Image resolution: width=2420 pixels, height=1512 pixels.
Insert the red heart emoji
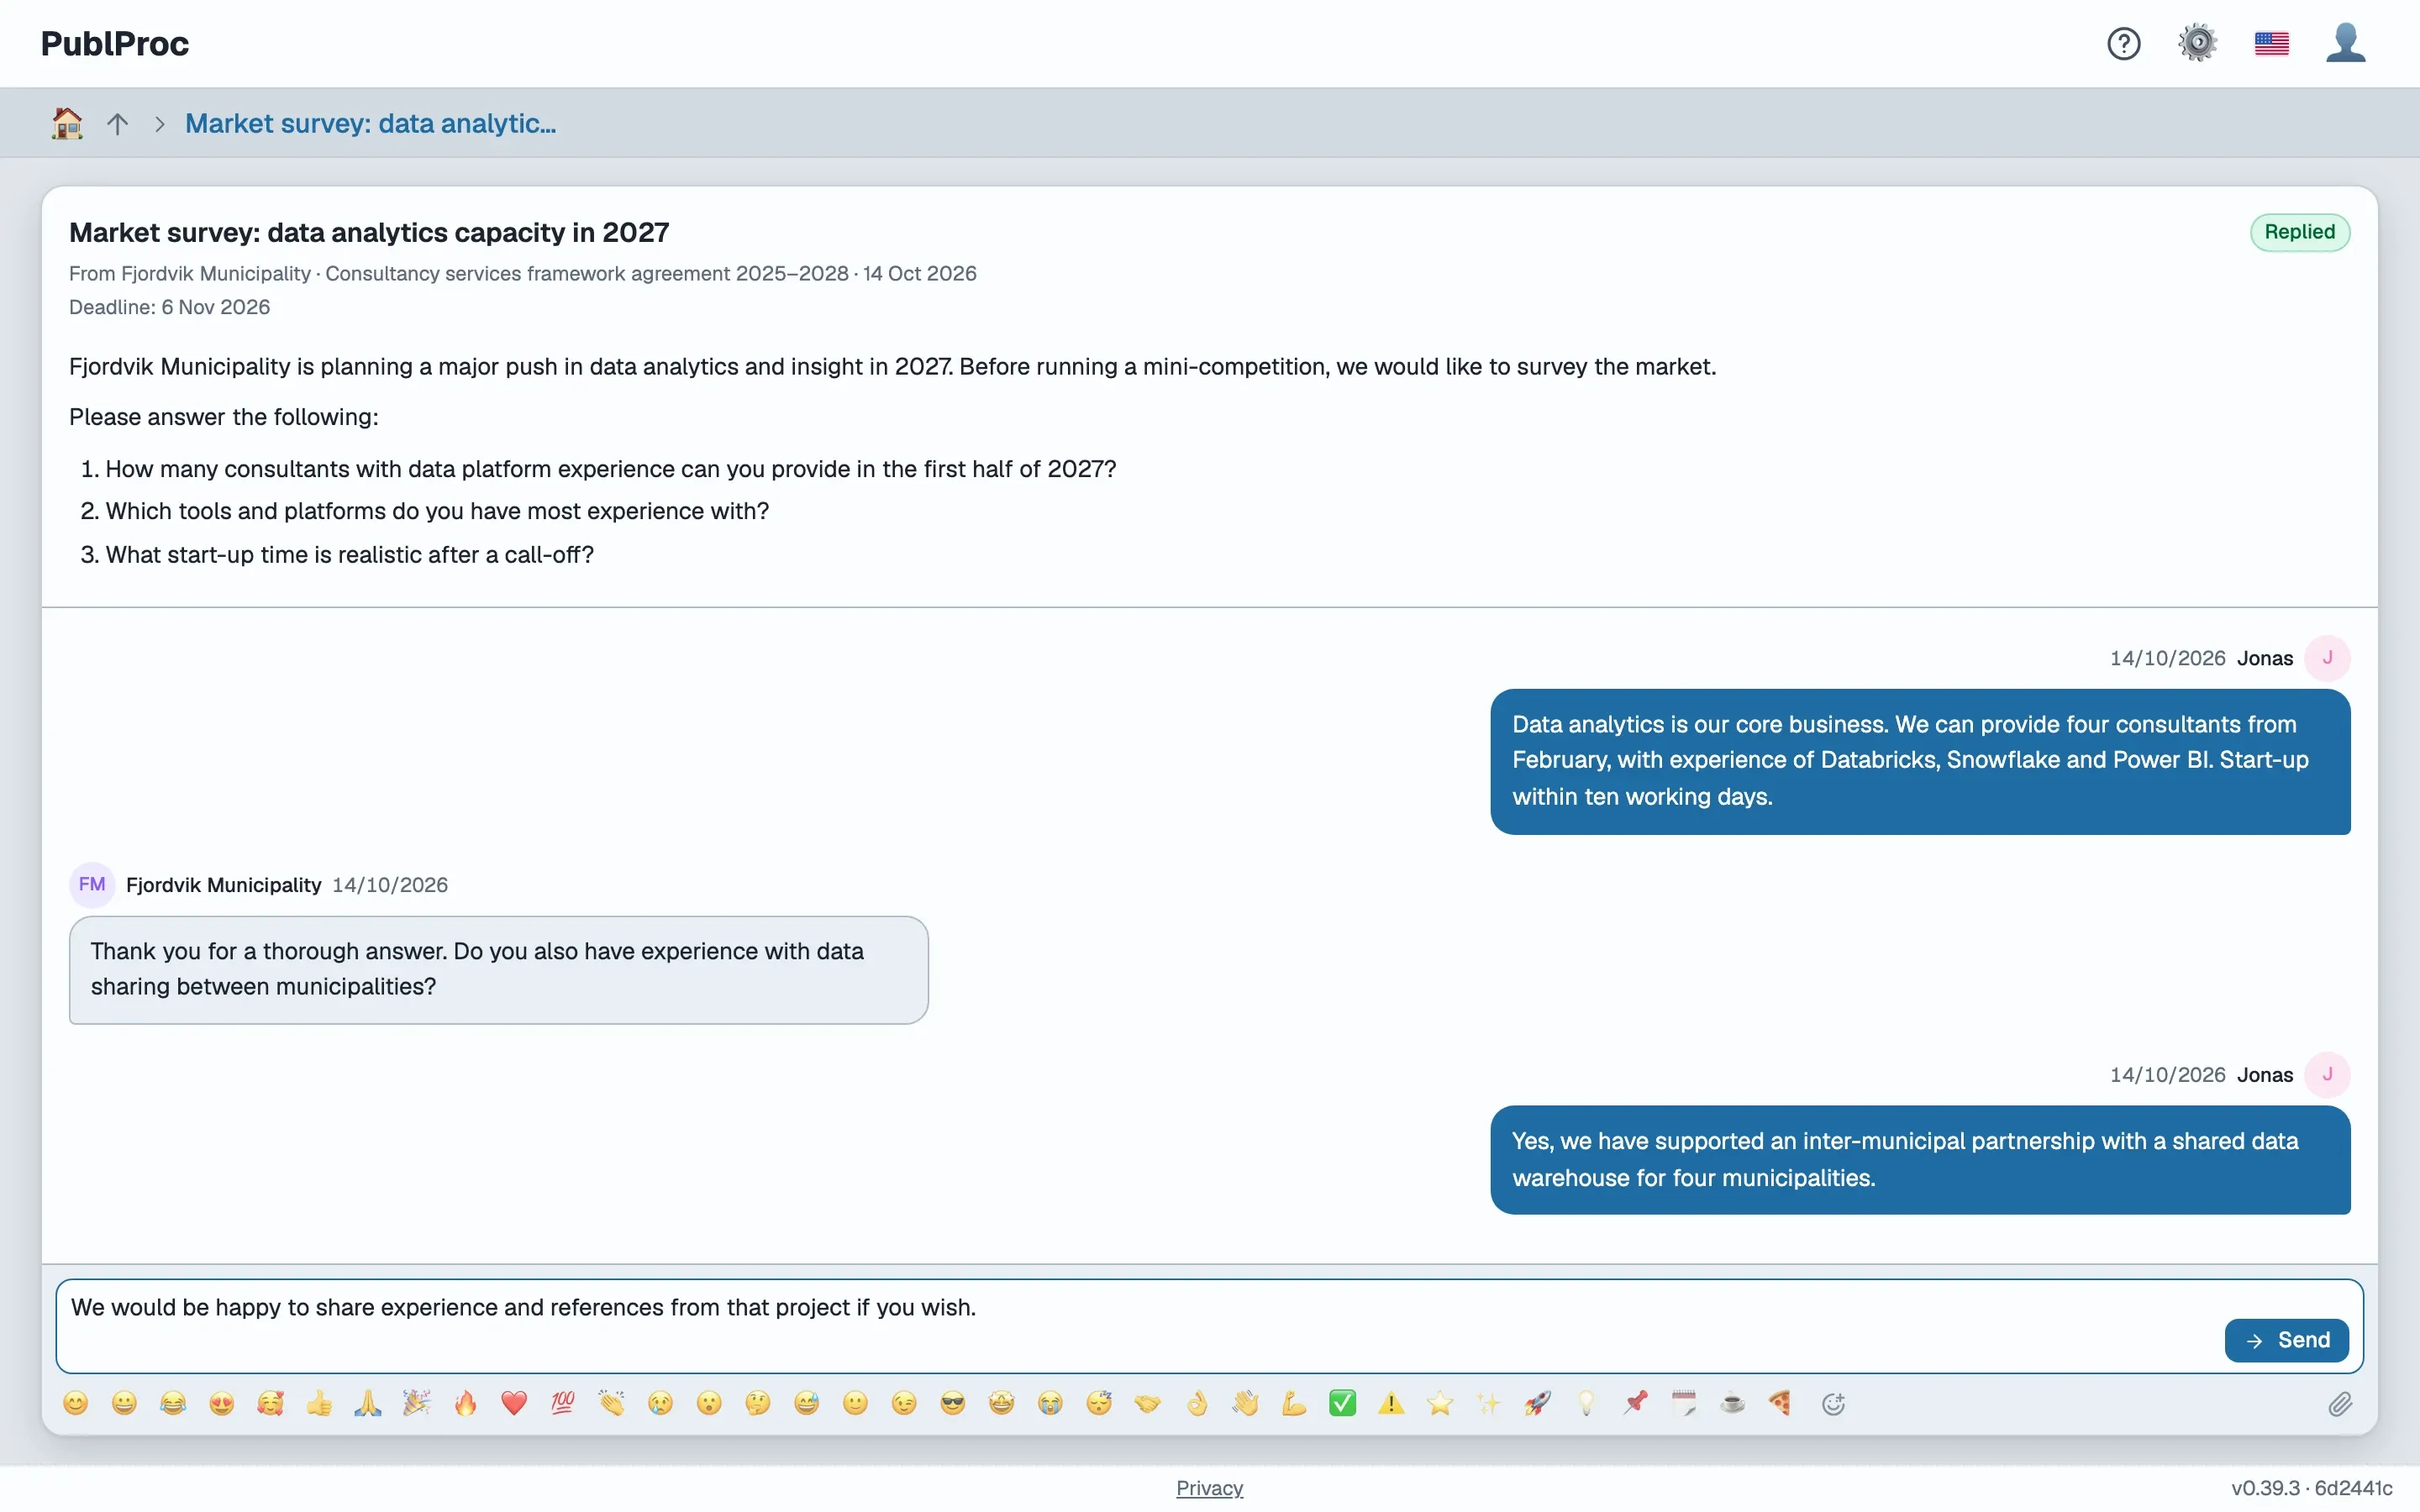[x=514, y=1404]
